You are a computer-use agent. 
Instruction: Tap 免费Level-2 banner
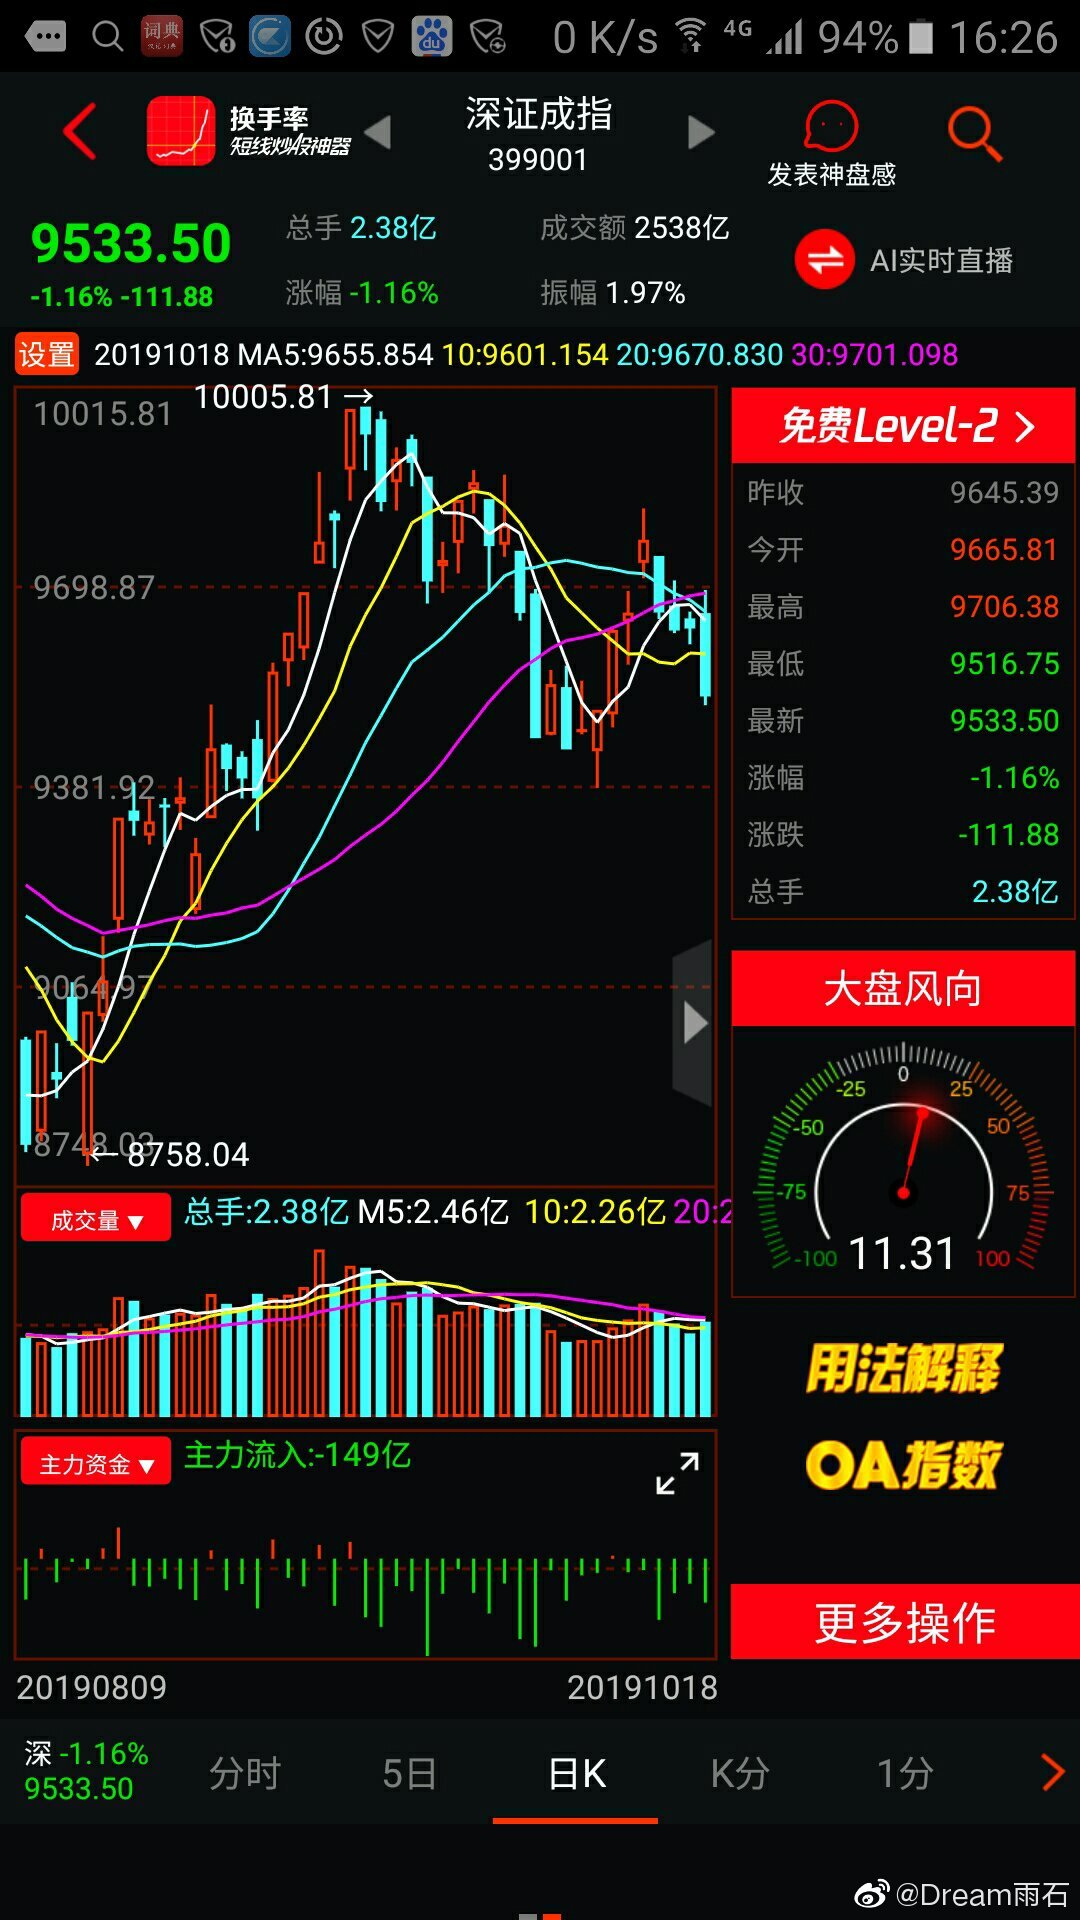[x=904, y=426]
